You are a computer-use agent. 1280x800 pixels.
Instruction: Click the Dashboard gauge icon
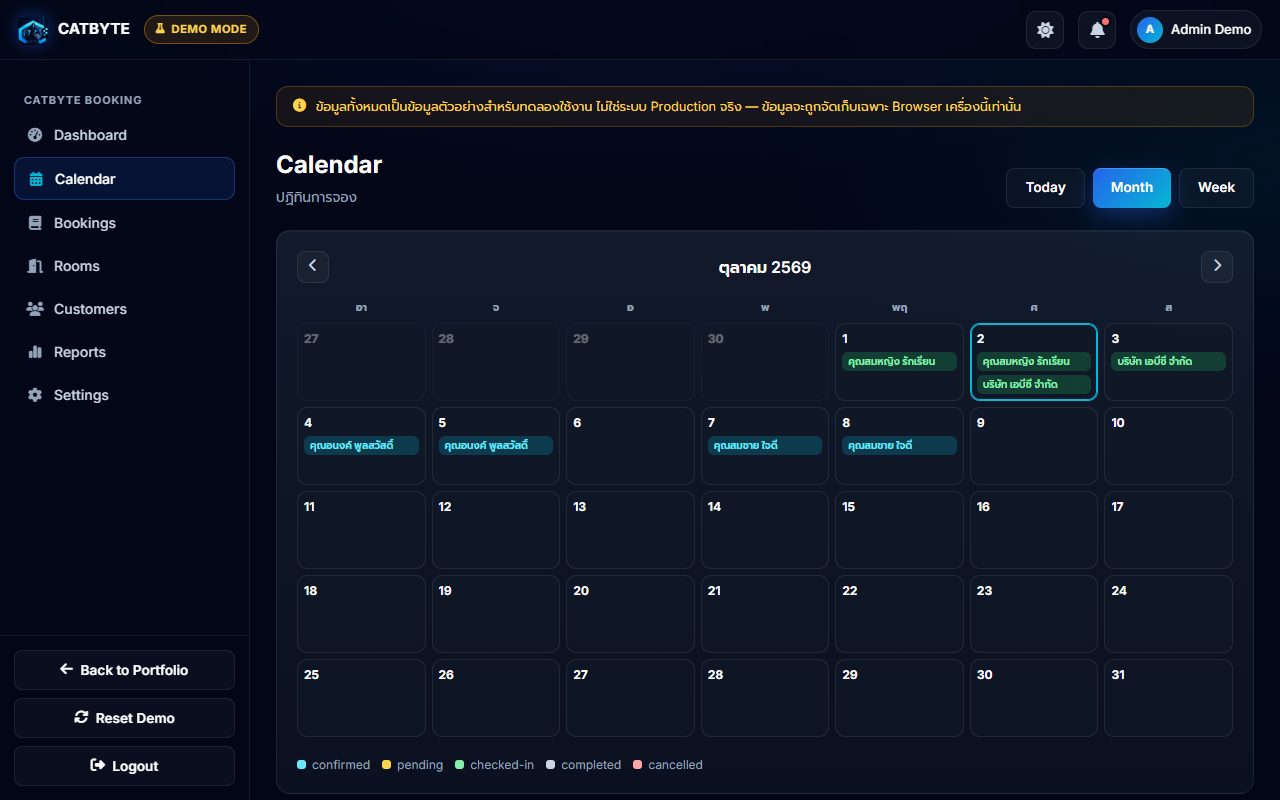point(35,135)
